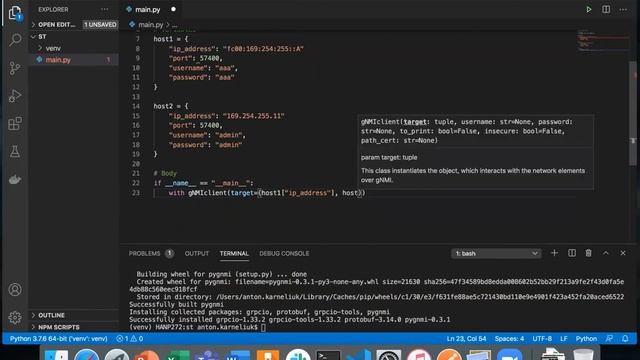Image resolution: width=640 pixels, height=360 pixels.
Task: Create a new terminal with the plus icon
Action: pos(554,253)
